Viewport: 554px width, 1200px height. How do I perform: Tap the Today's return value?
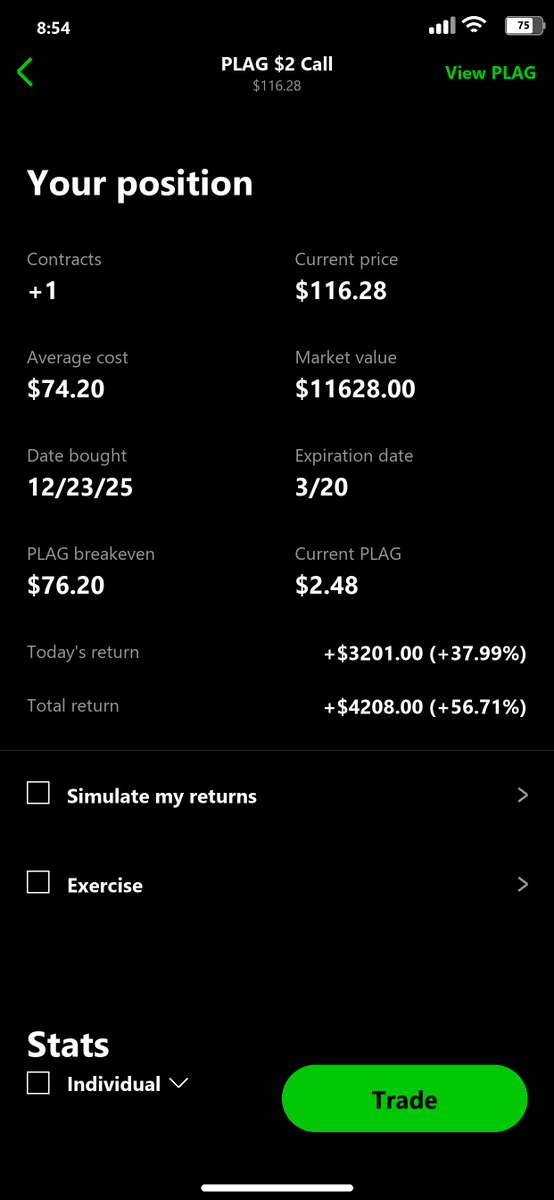425,654
